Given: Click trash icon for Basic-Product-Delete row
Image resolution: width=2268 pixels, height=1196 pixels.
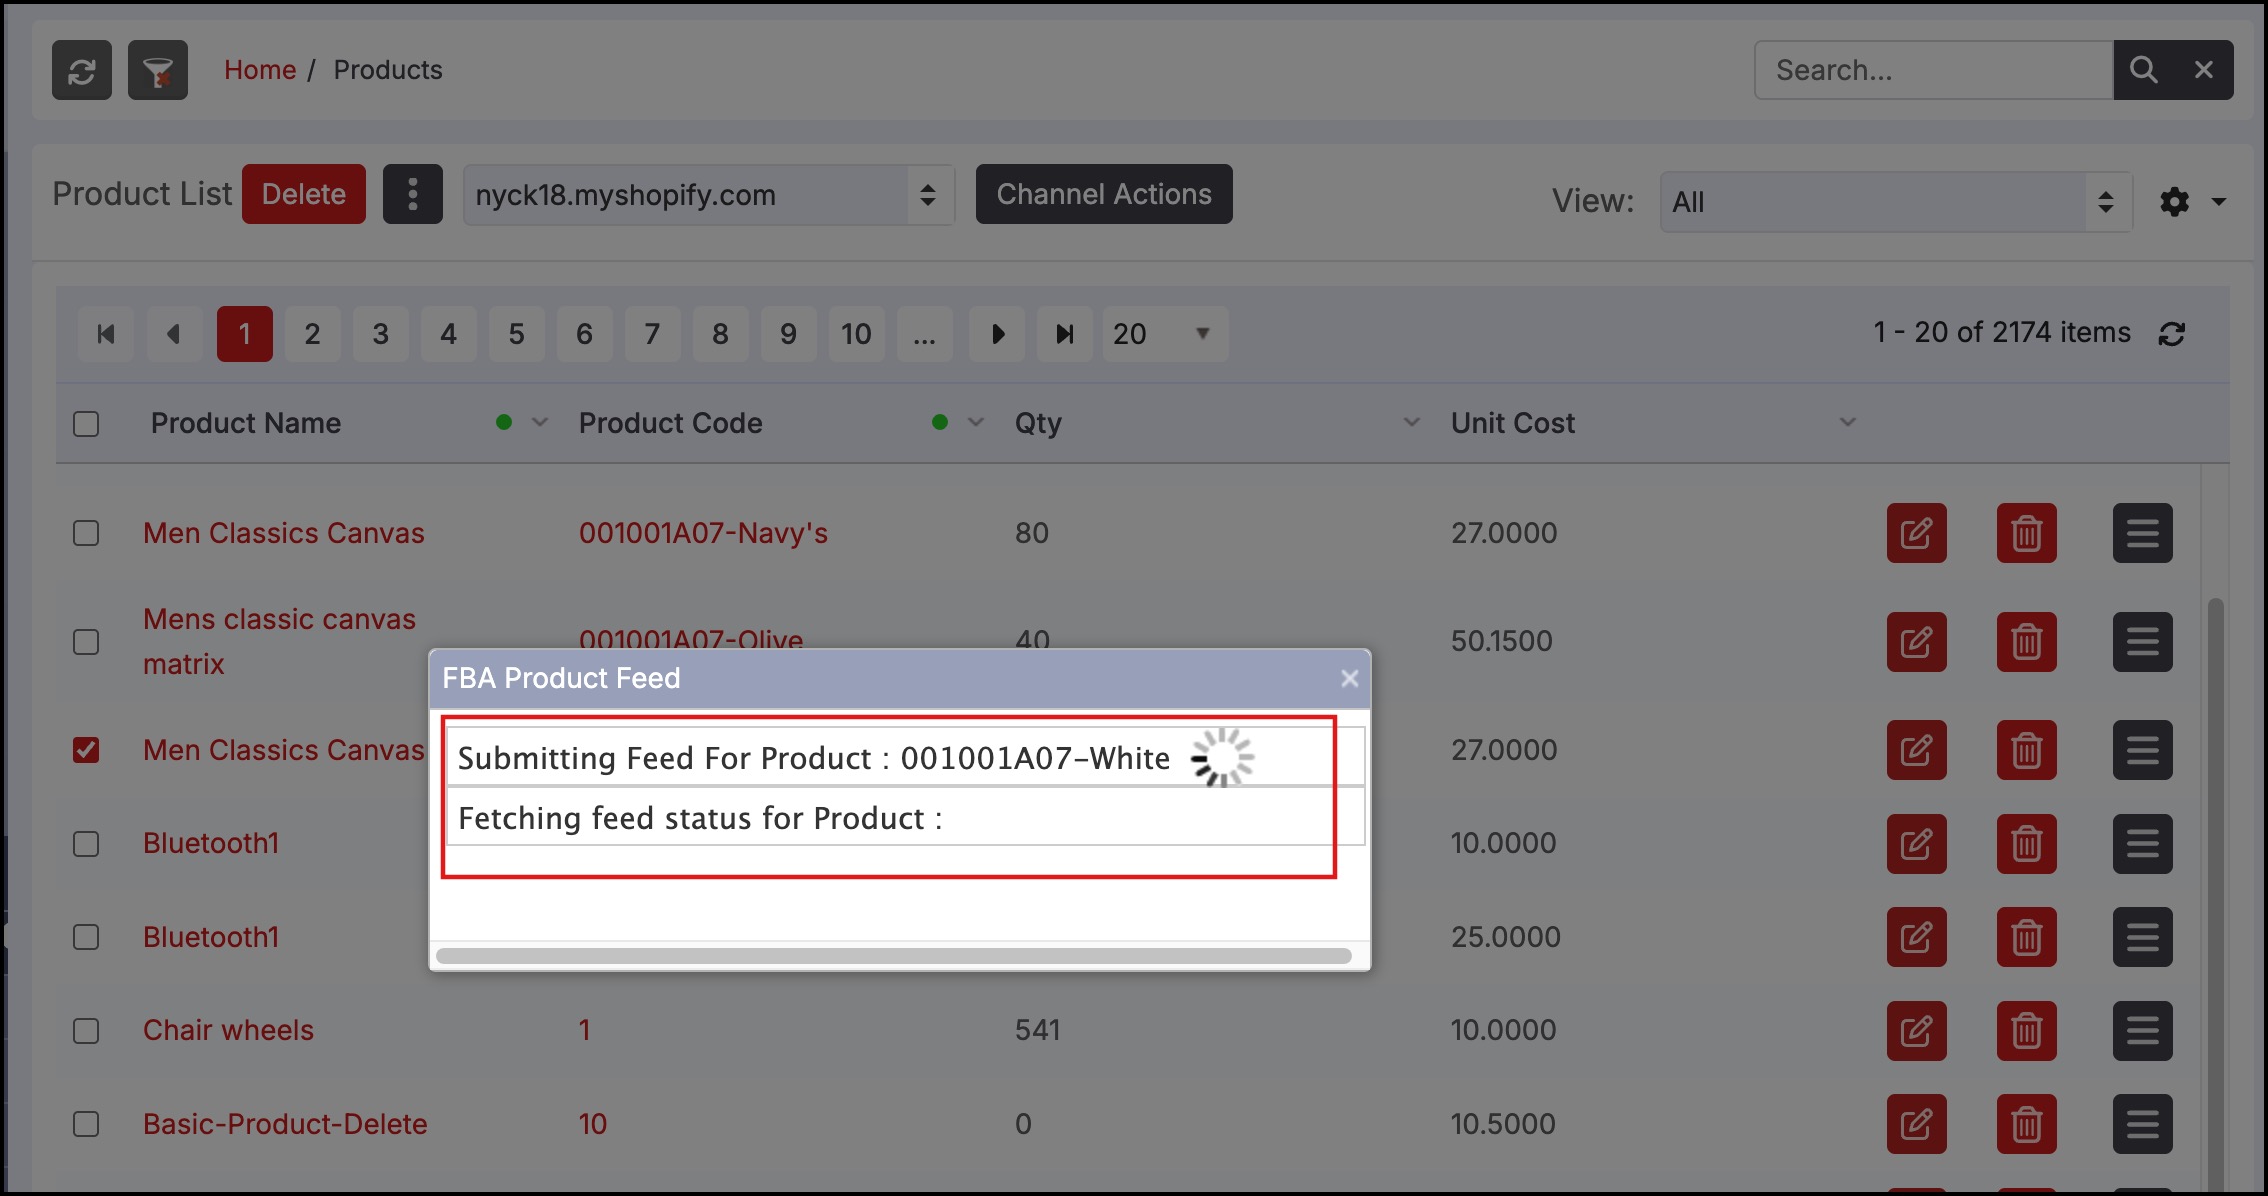Looking at the screenshot, I should 2026,1124.
